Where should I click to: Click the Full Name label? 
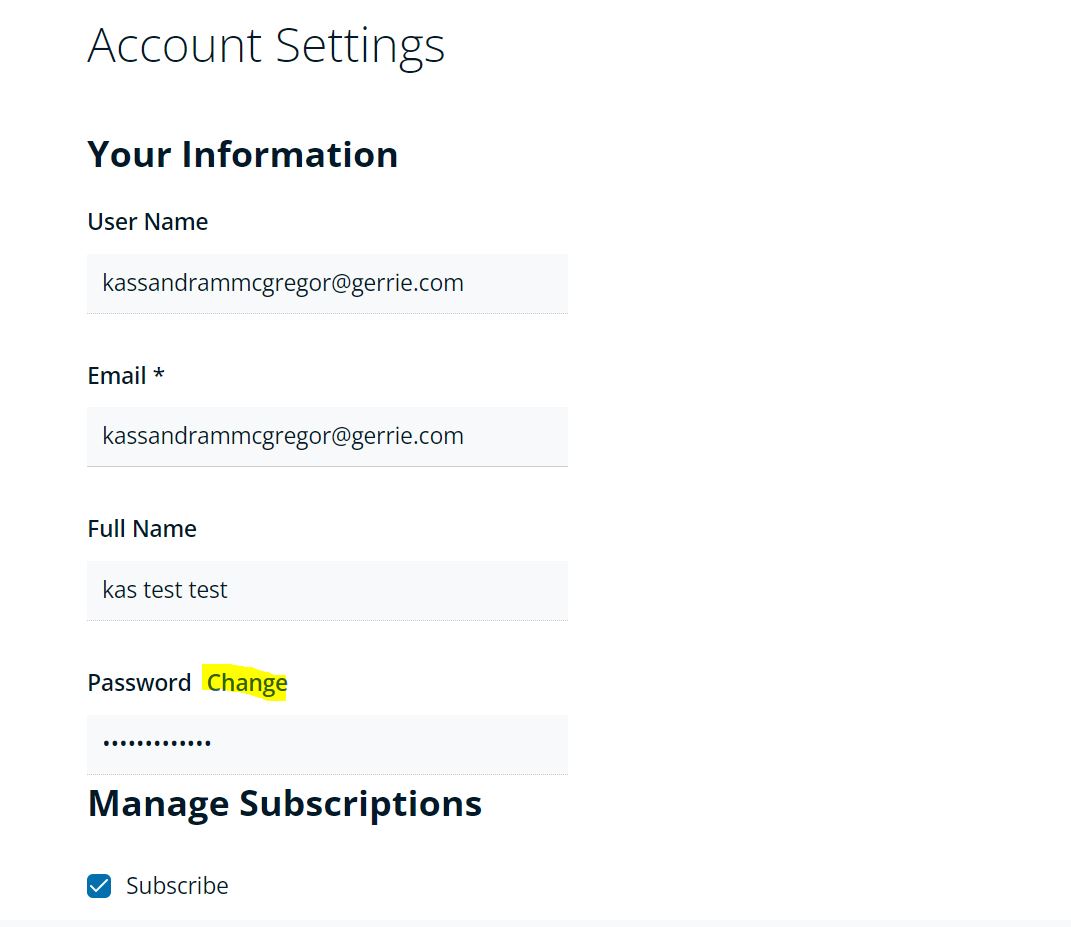(142, 529)
